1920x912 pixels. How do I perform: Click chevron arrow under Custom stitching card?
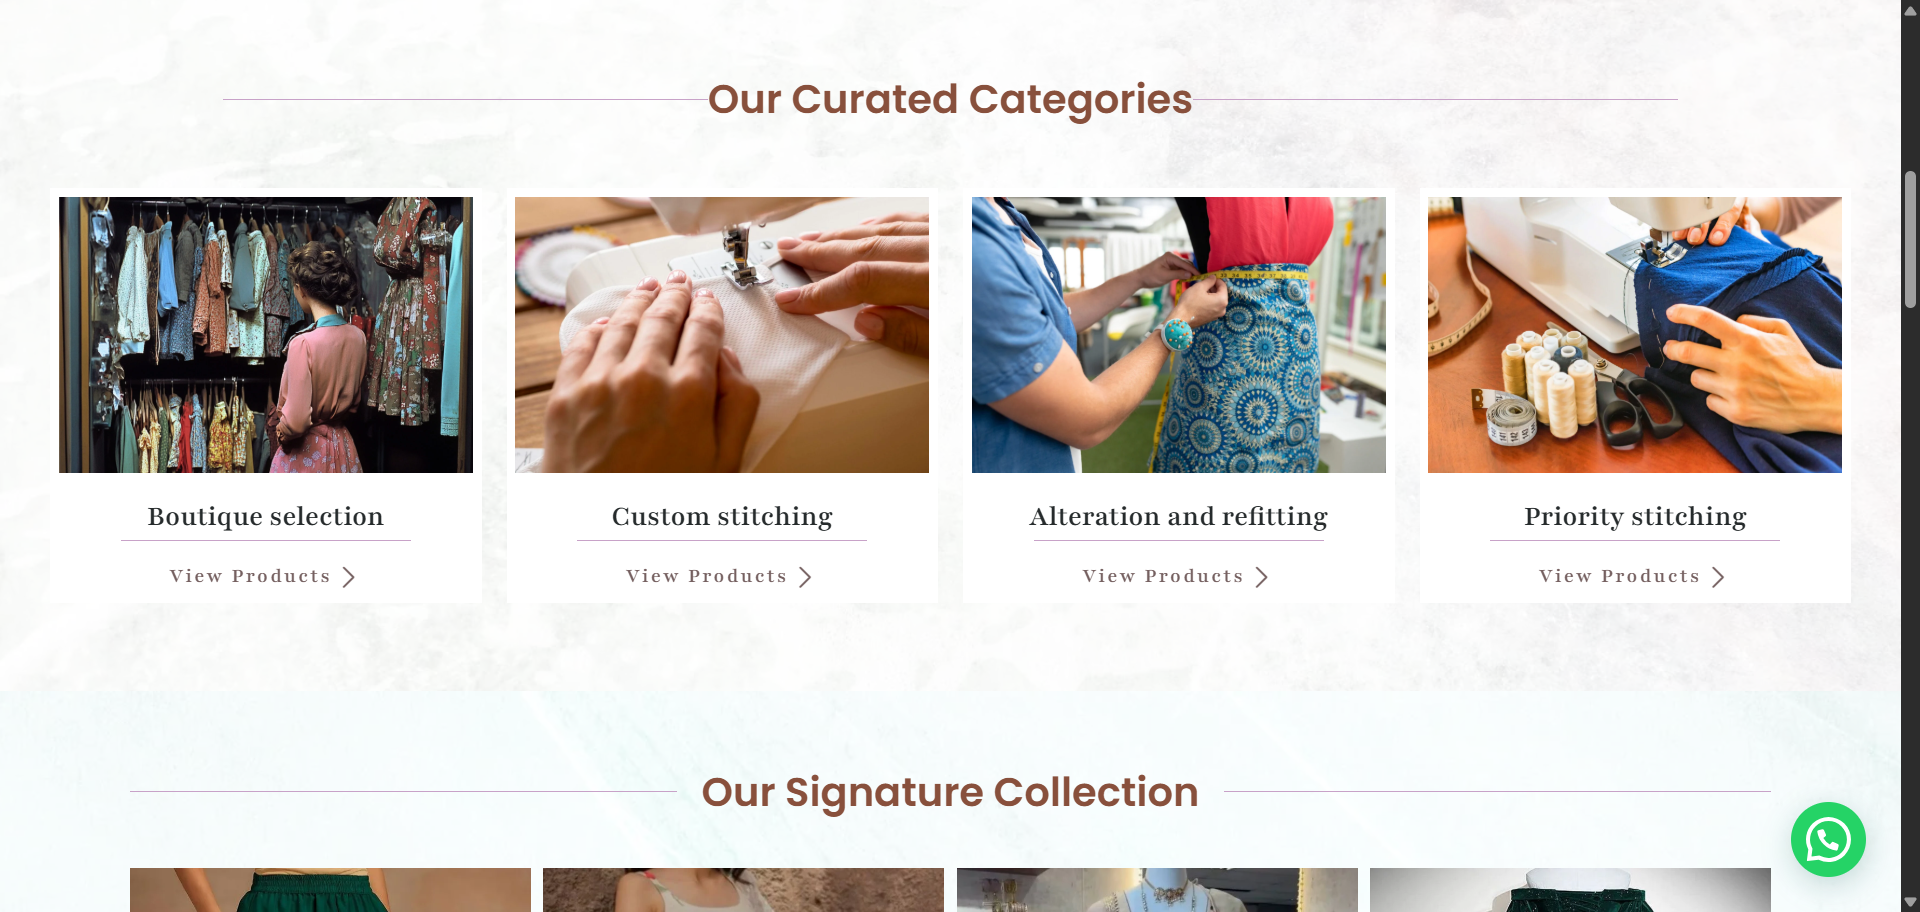click(x=805, y=577)
